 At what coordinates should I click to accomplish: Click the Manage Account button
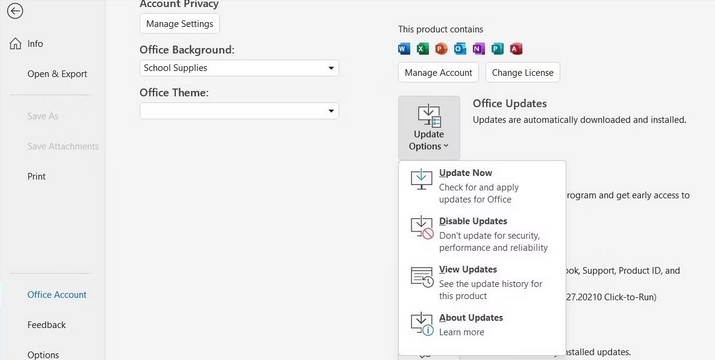tap(438, 73)
